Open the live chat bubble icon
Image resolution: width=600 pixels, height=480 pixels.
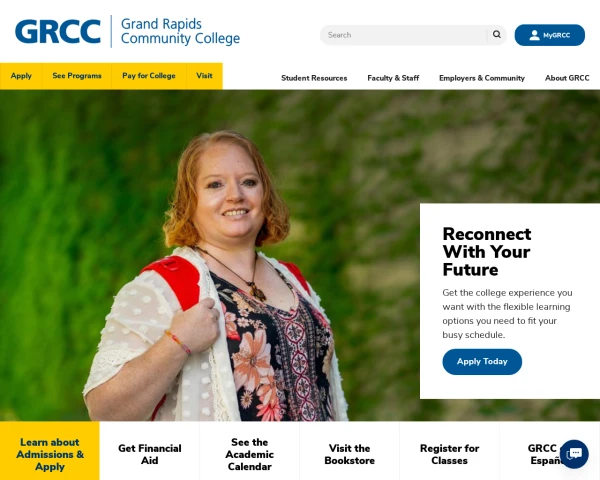[x=574, y=454]
